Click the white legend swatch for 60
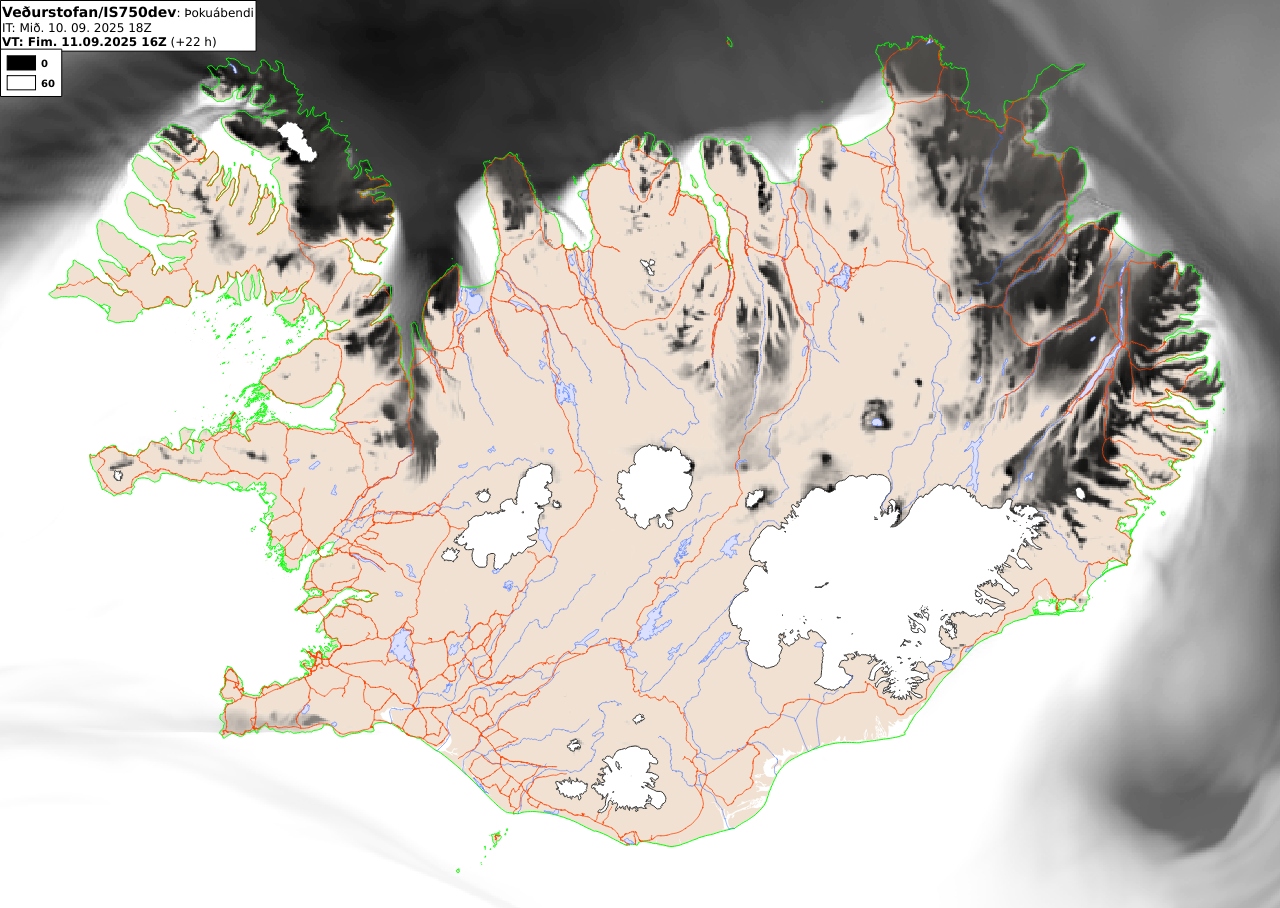Viewport: 1280px width, 908px height. (x=21, y=83)
